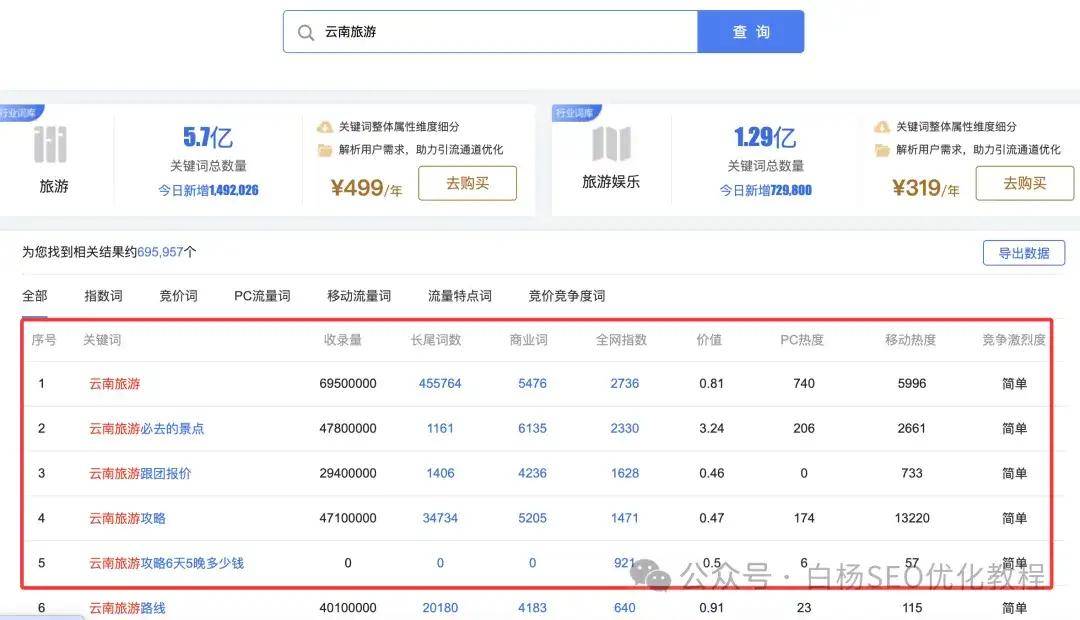Click 今日新增1,492,026 text

pos(208,190)
